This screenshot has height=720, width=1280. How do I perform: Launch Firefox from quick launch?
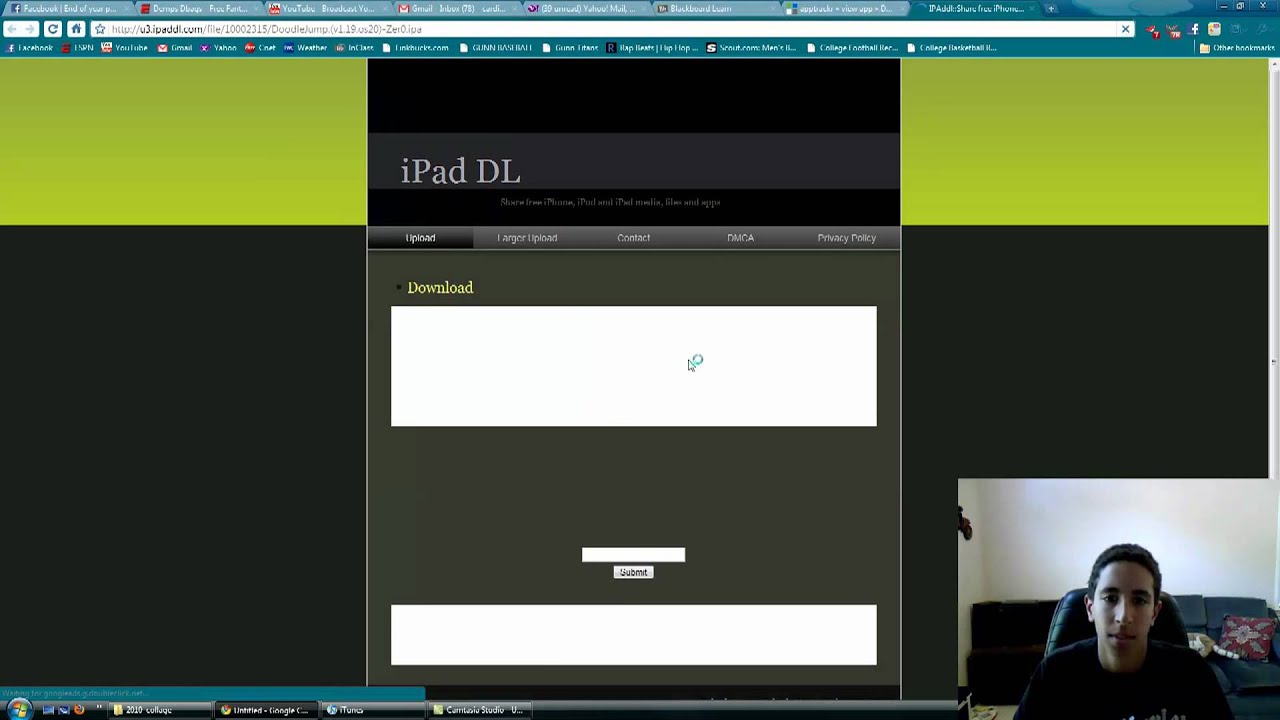click(79, 710)
